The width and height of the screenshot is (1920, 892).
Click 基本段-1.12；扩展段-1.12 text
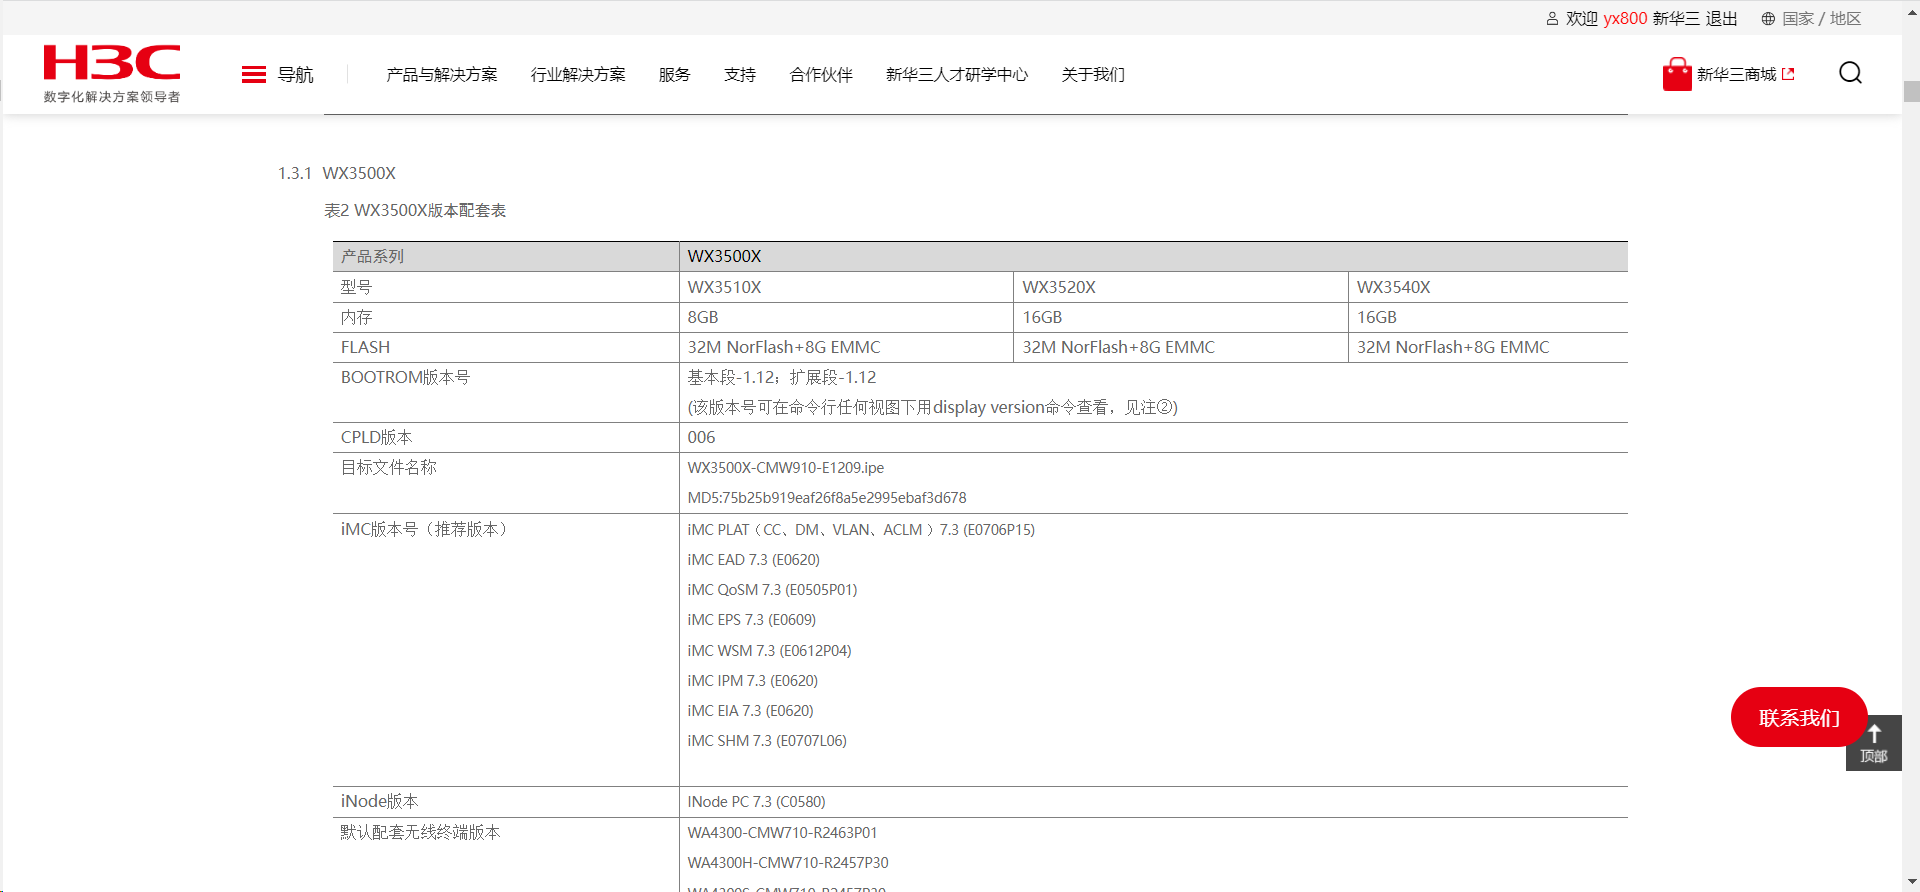click(782, 377)
